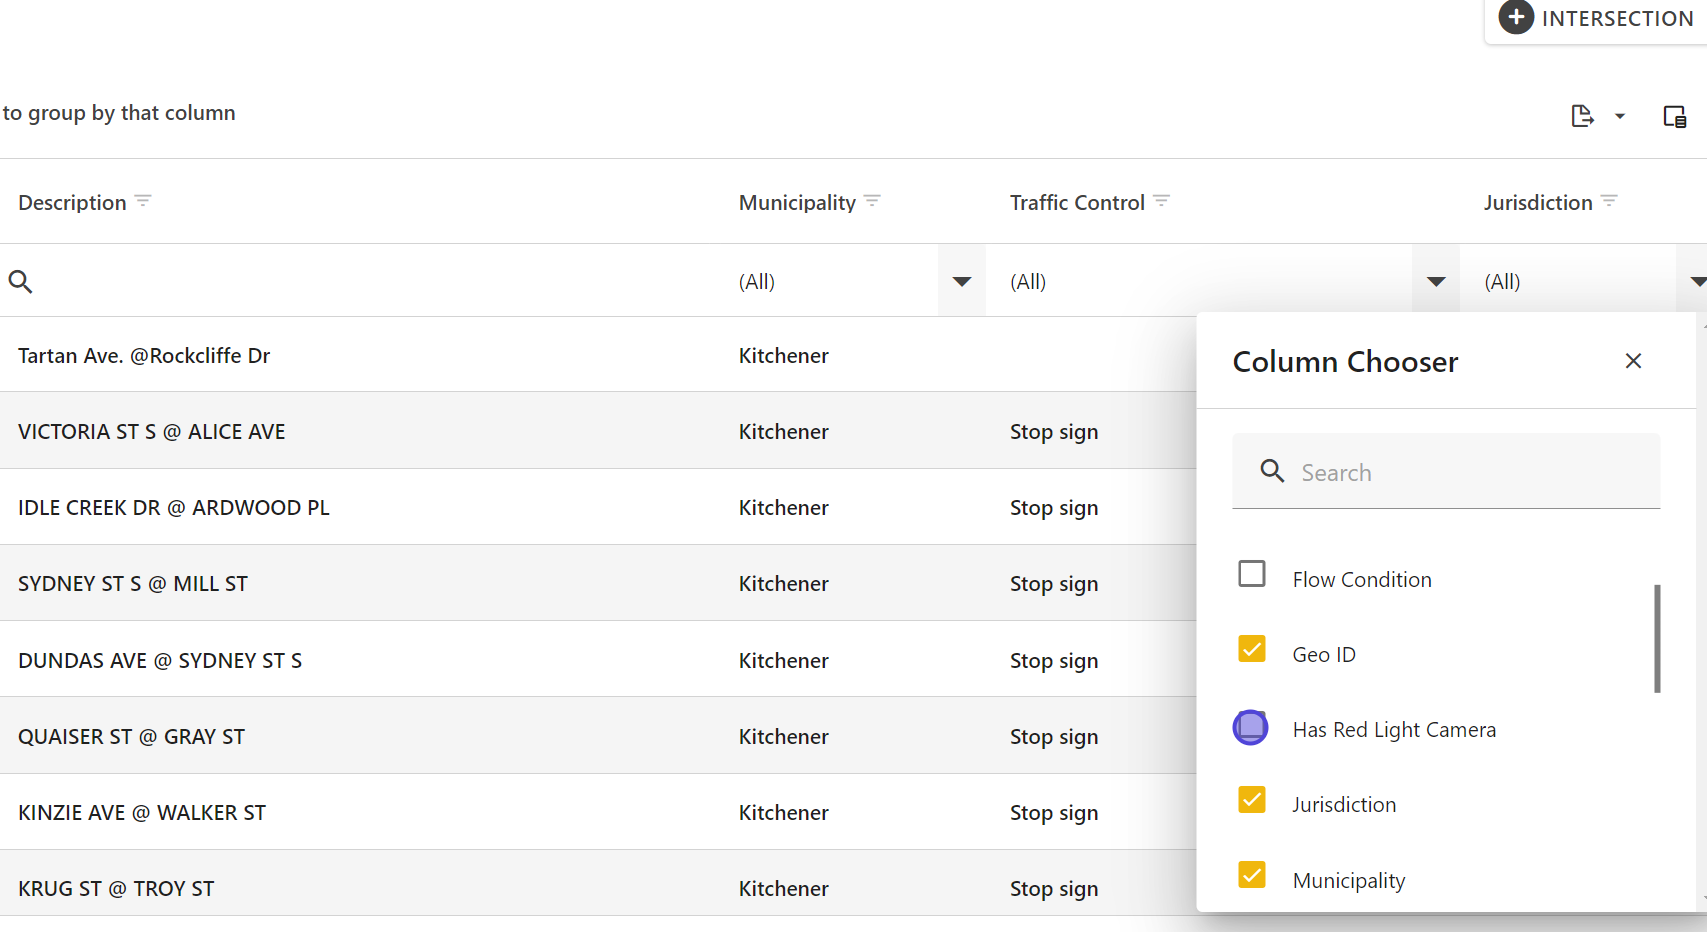Sort by the Municipality column header
This screenshot has height=932, width=1707.
(797, 203)
